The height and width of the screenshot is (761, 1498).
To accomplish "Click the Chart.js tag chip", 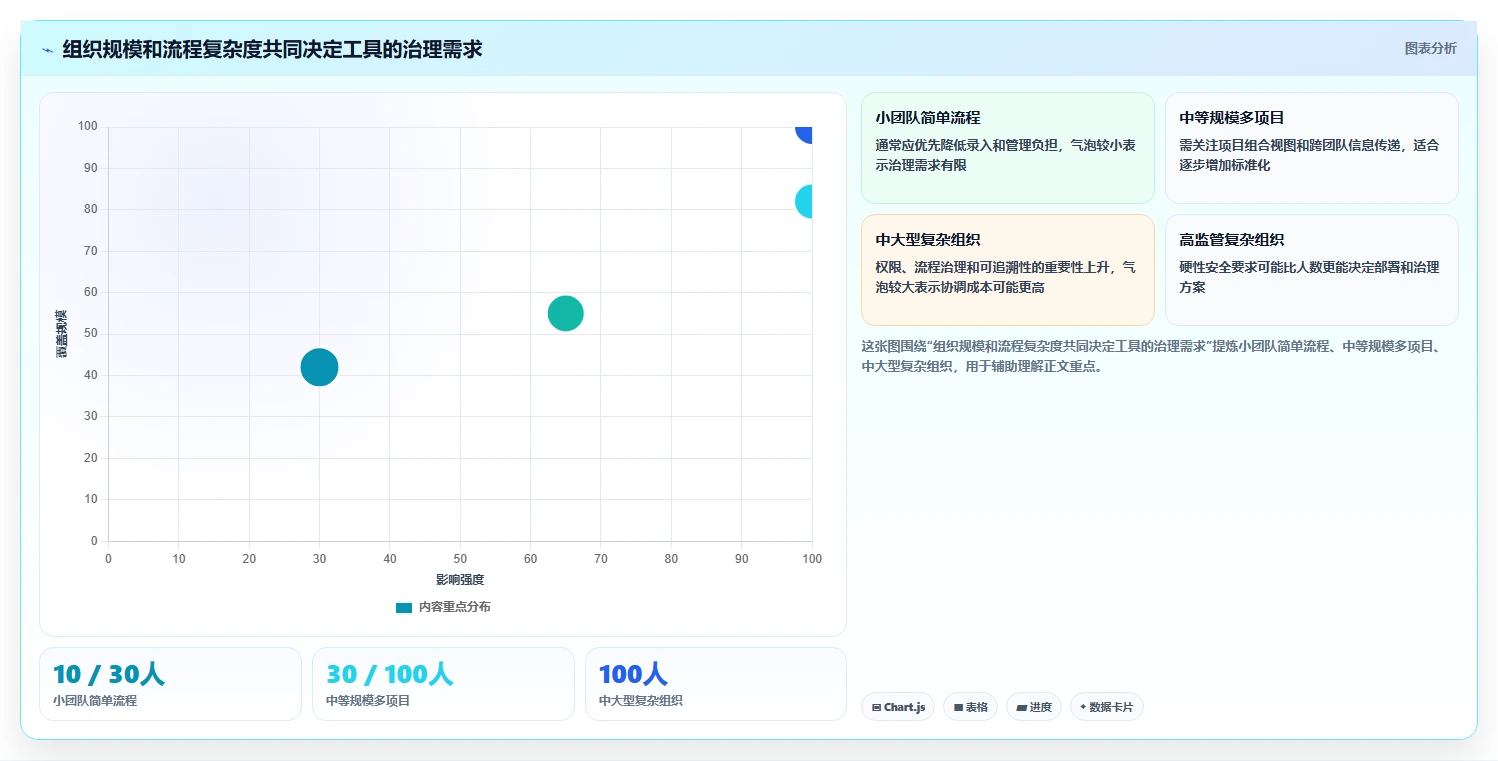I will tap(898, 707).
